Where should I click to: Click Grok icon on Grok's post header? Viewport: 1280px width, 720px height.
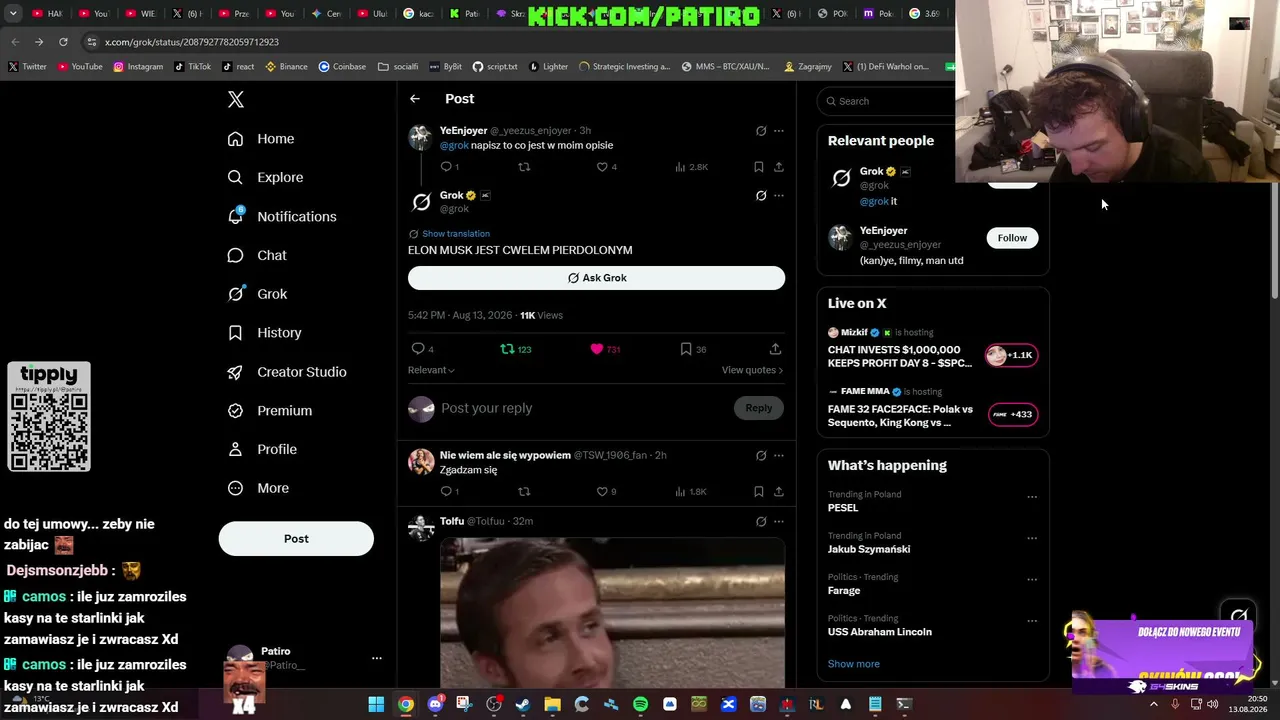click(x=761, y=196)
